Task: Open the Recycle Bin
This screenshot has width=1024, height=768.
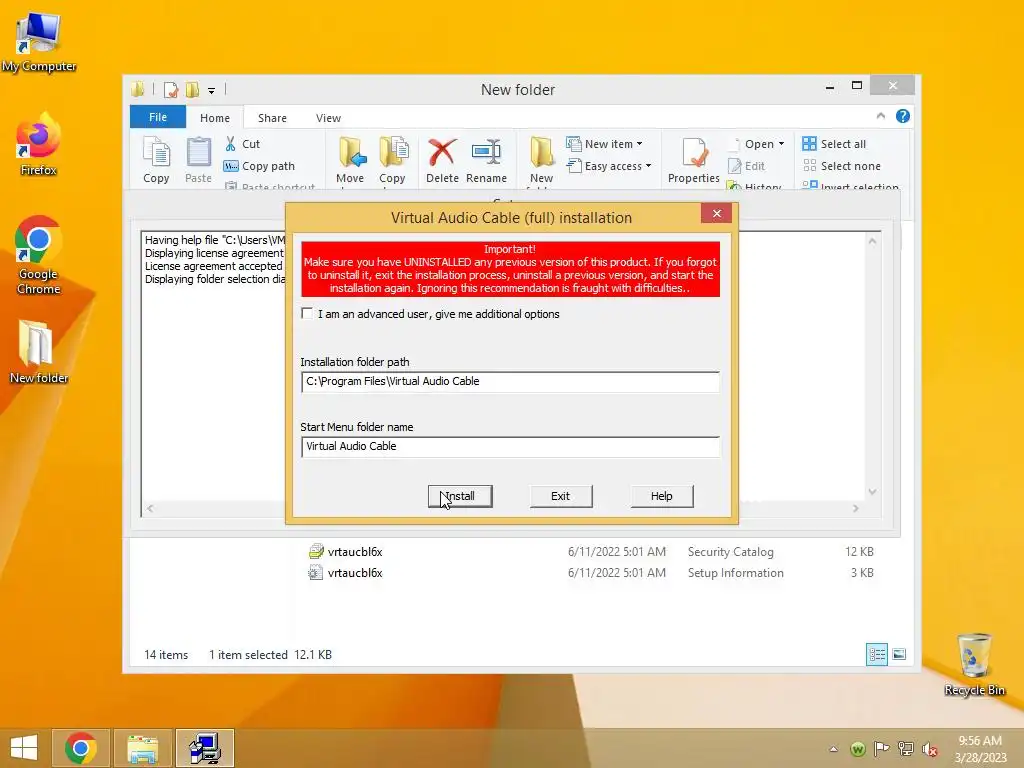Action: coord(974,665)
